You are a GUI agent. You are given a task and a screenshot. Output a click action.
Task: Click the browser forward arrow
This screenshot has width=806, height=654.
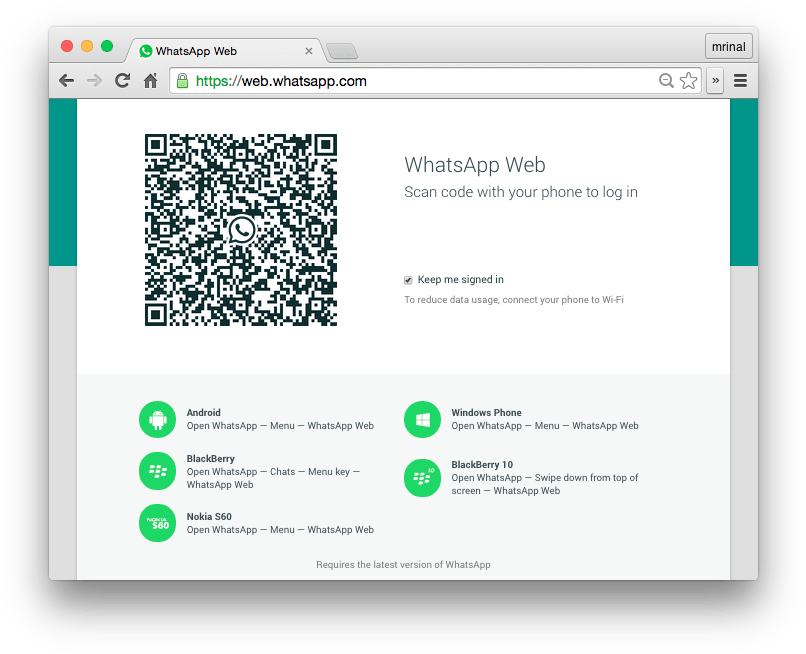click(95, 81)
